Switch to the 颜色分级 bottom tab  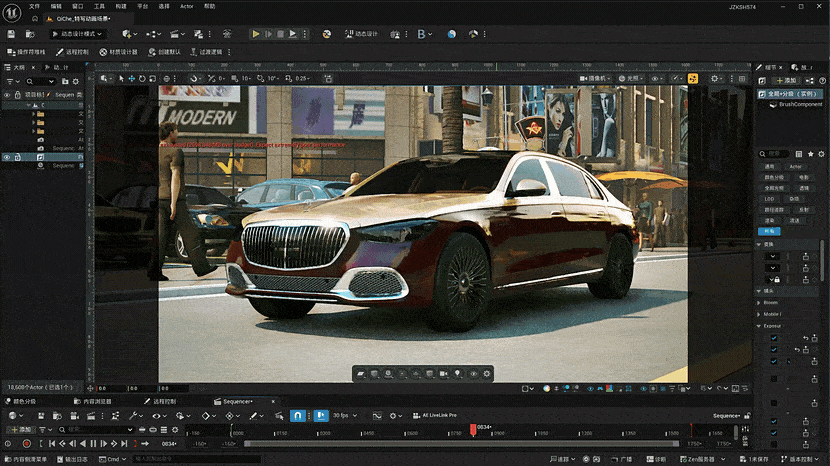tap(20, 401)
